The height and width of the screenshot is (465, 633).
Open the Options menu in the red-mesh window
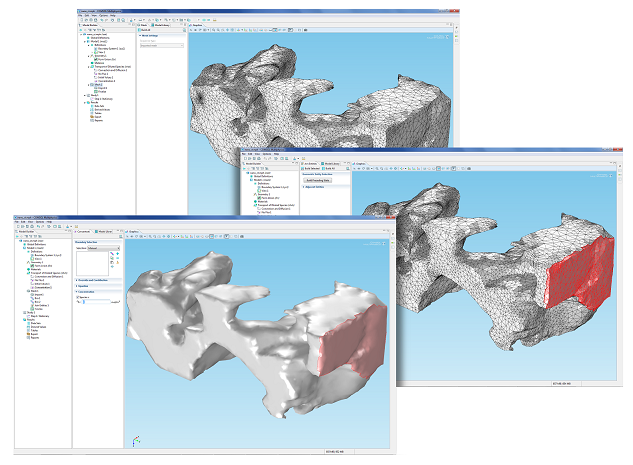pos(267,154)
